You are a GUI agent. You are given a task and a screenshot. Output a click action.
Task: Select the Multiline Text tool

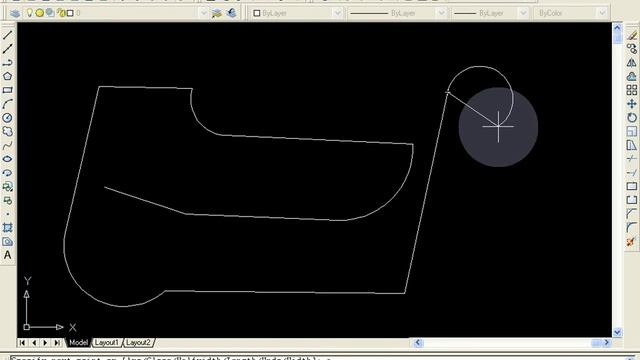7,255
